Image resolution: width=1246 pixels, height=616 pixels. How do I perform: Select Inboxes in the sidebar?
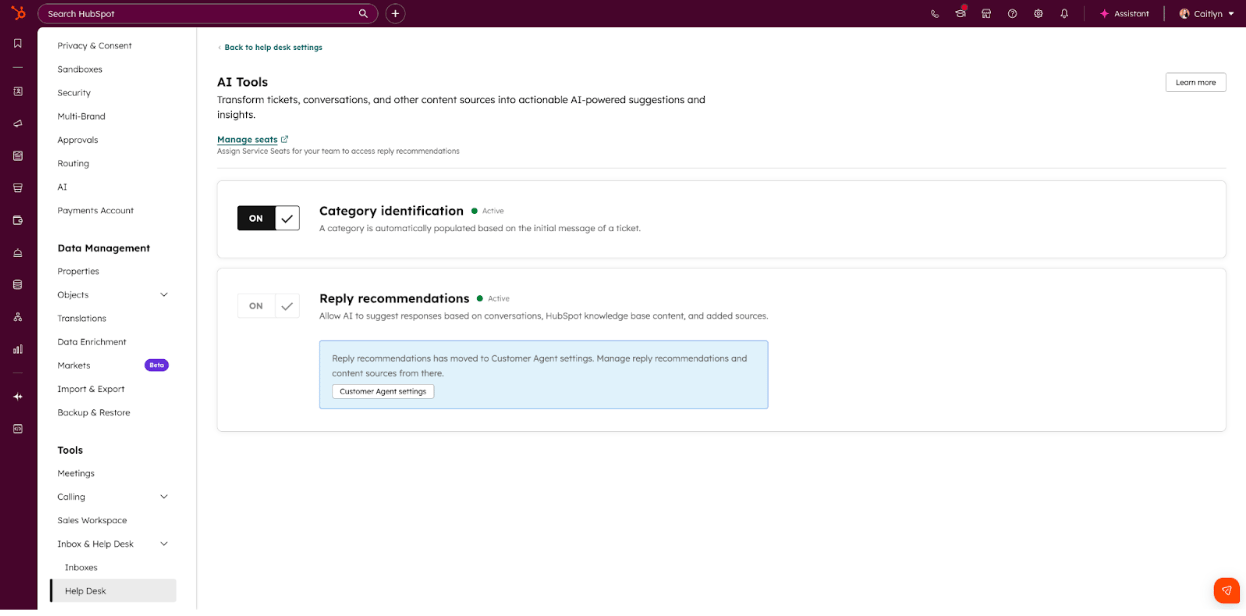81,568
